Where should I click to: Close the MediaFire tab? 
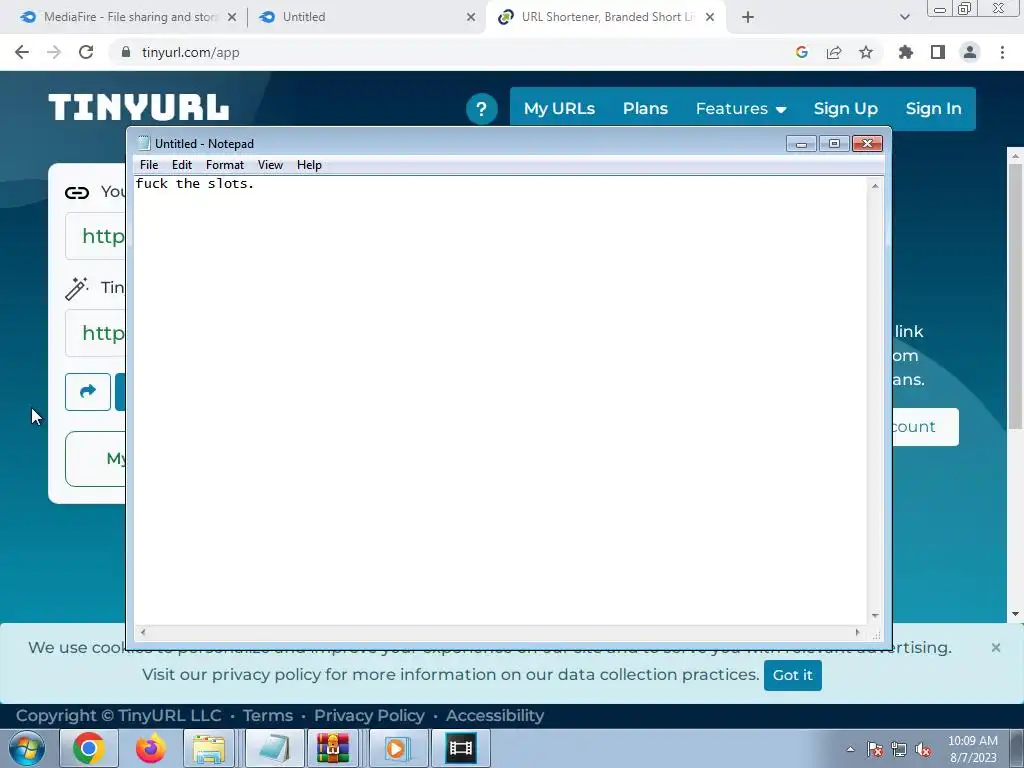point(232,17)
